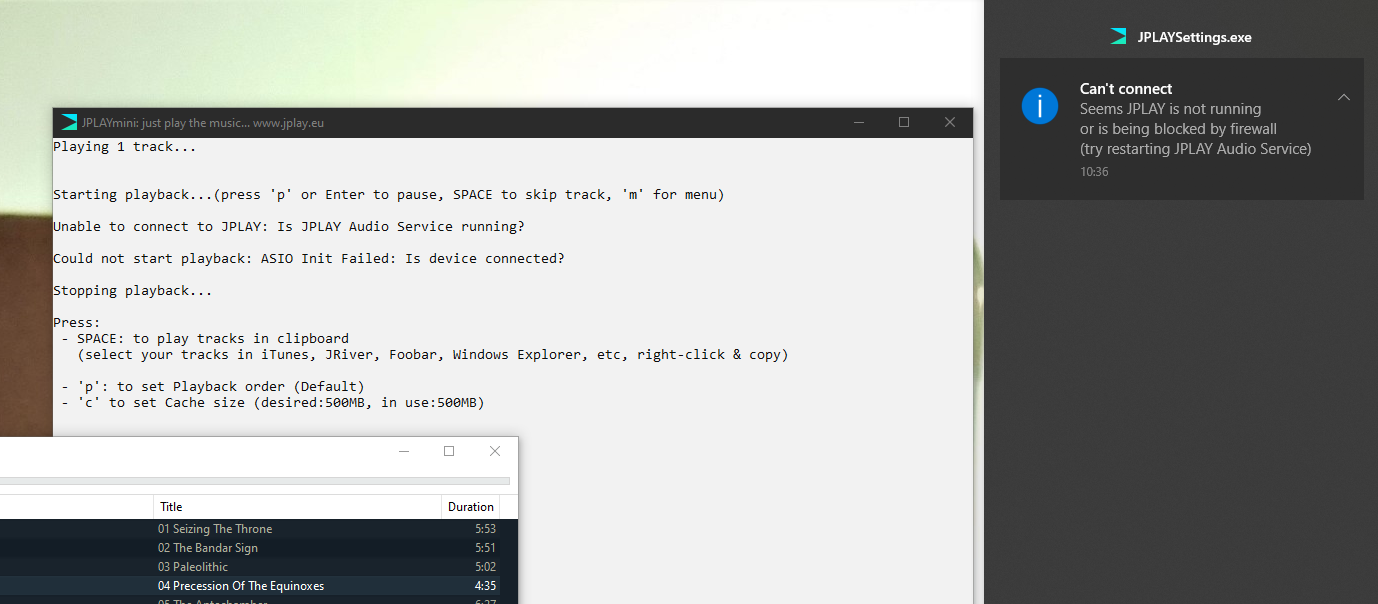
Task: Sort tracks by the Duration column
Action: 470,507
